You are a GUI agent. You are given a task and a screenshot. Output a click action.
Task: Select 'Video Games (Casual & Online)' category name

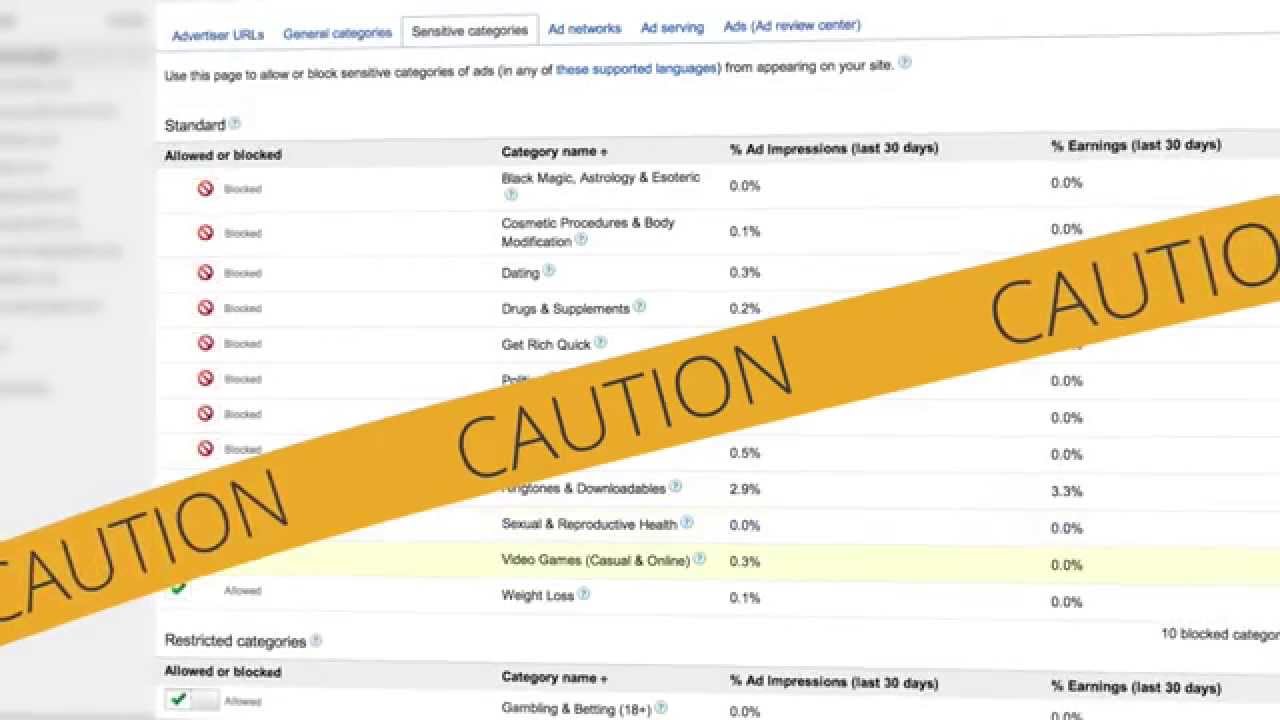596,560
